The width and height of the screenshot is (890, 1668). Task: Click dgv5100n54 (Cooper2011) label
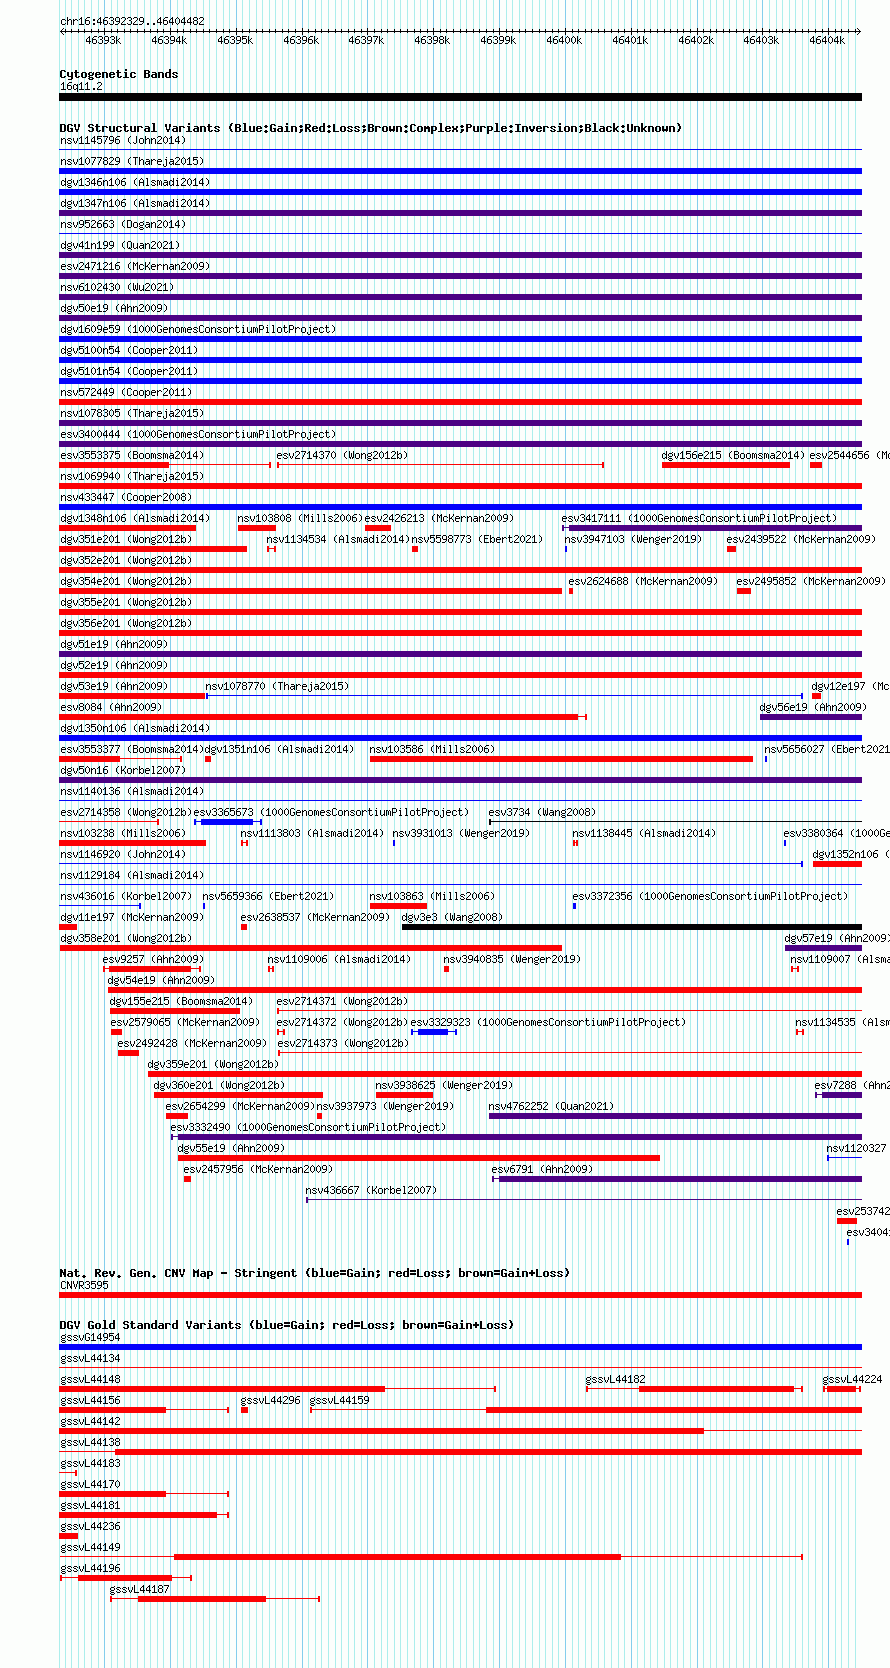click(129, 350)
